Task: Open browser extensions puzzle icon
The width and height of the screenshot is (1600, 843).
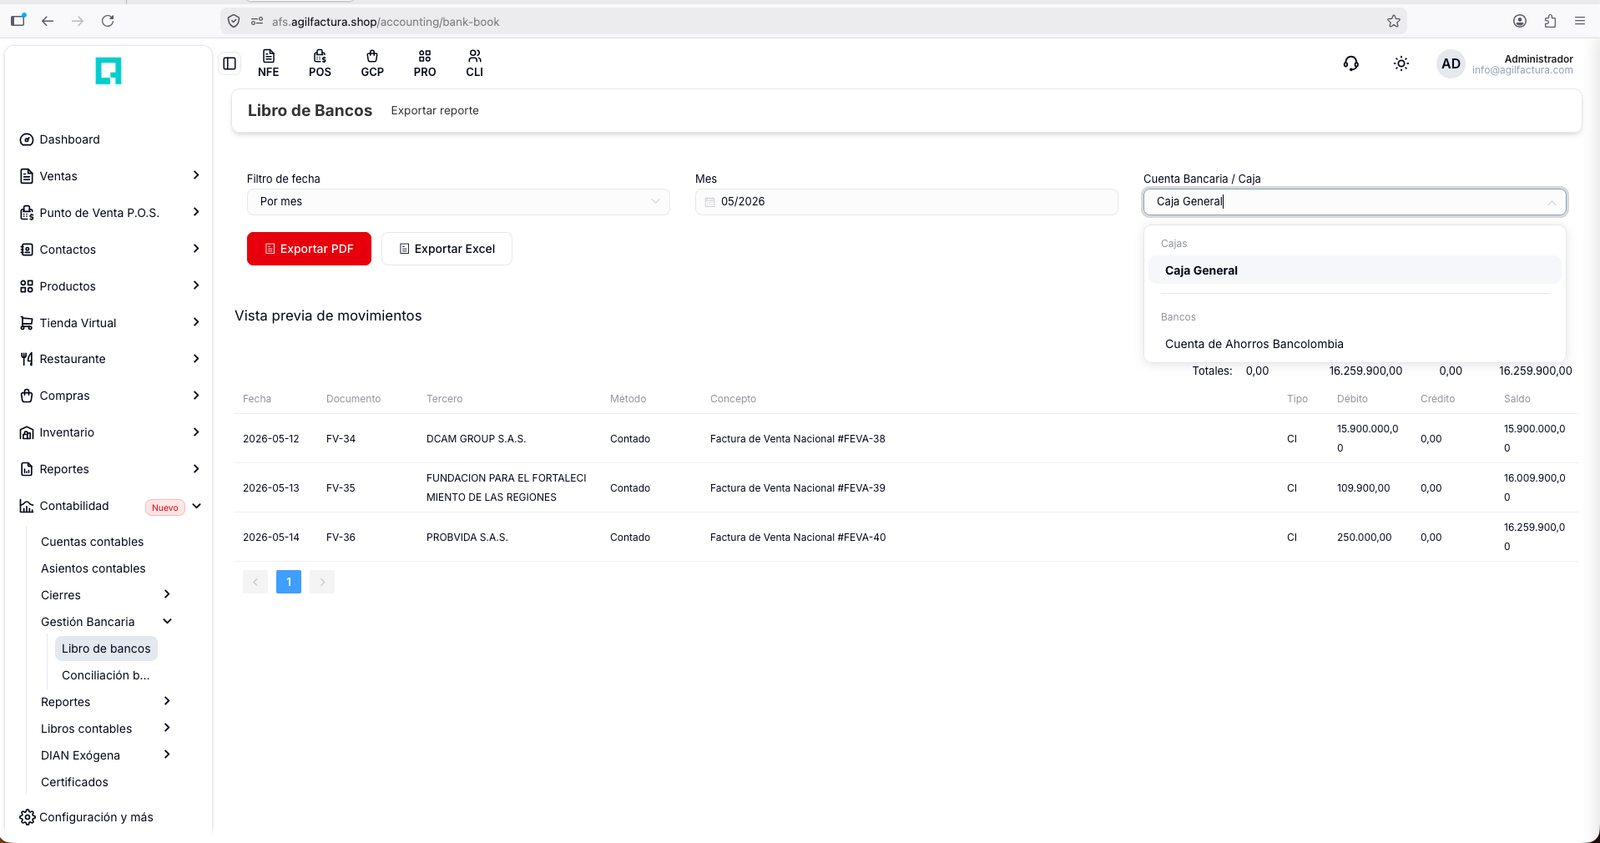Action: coord(1550,21)
